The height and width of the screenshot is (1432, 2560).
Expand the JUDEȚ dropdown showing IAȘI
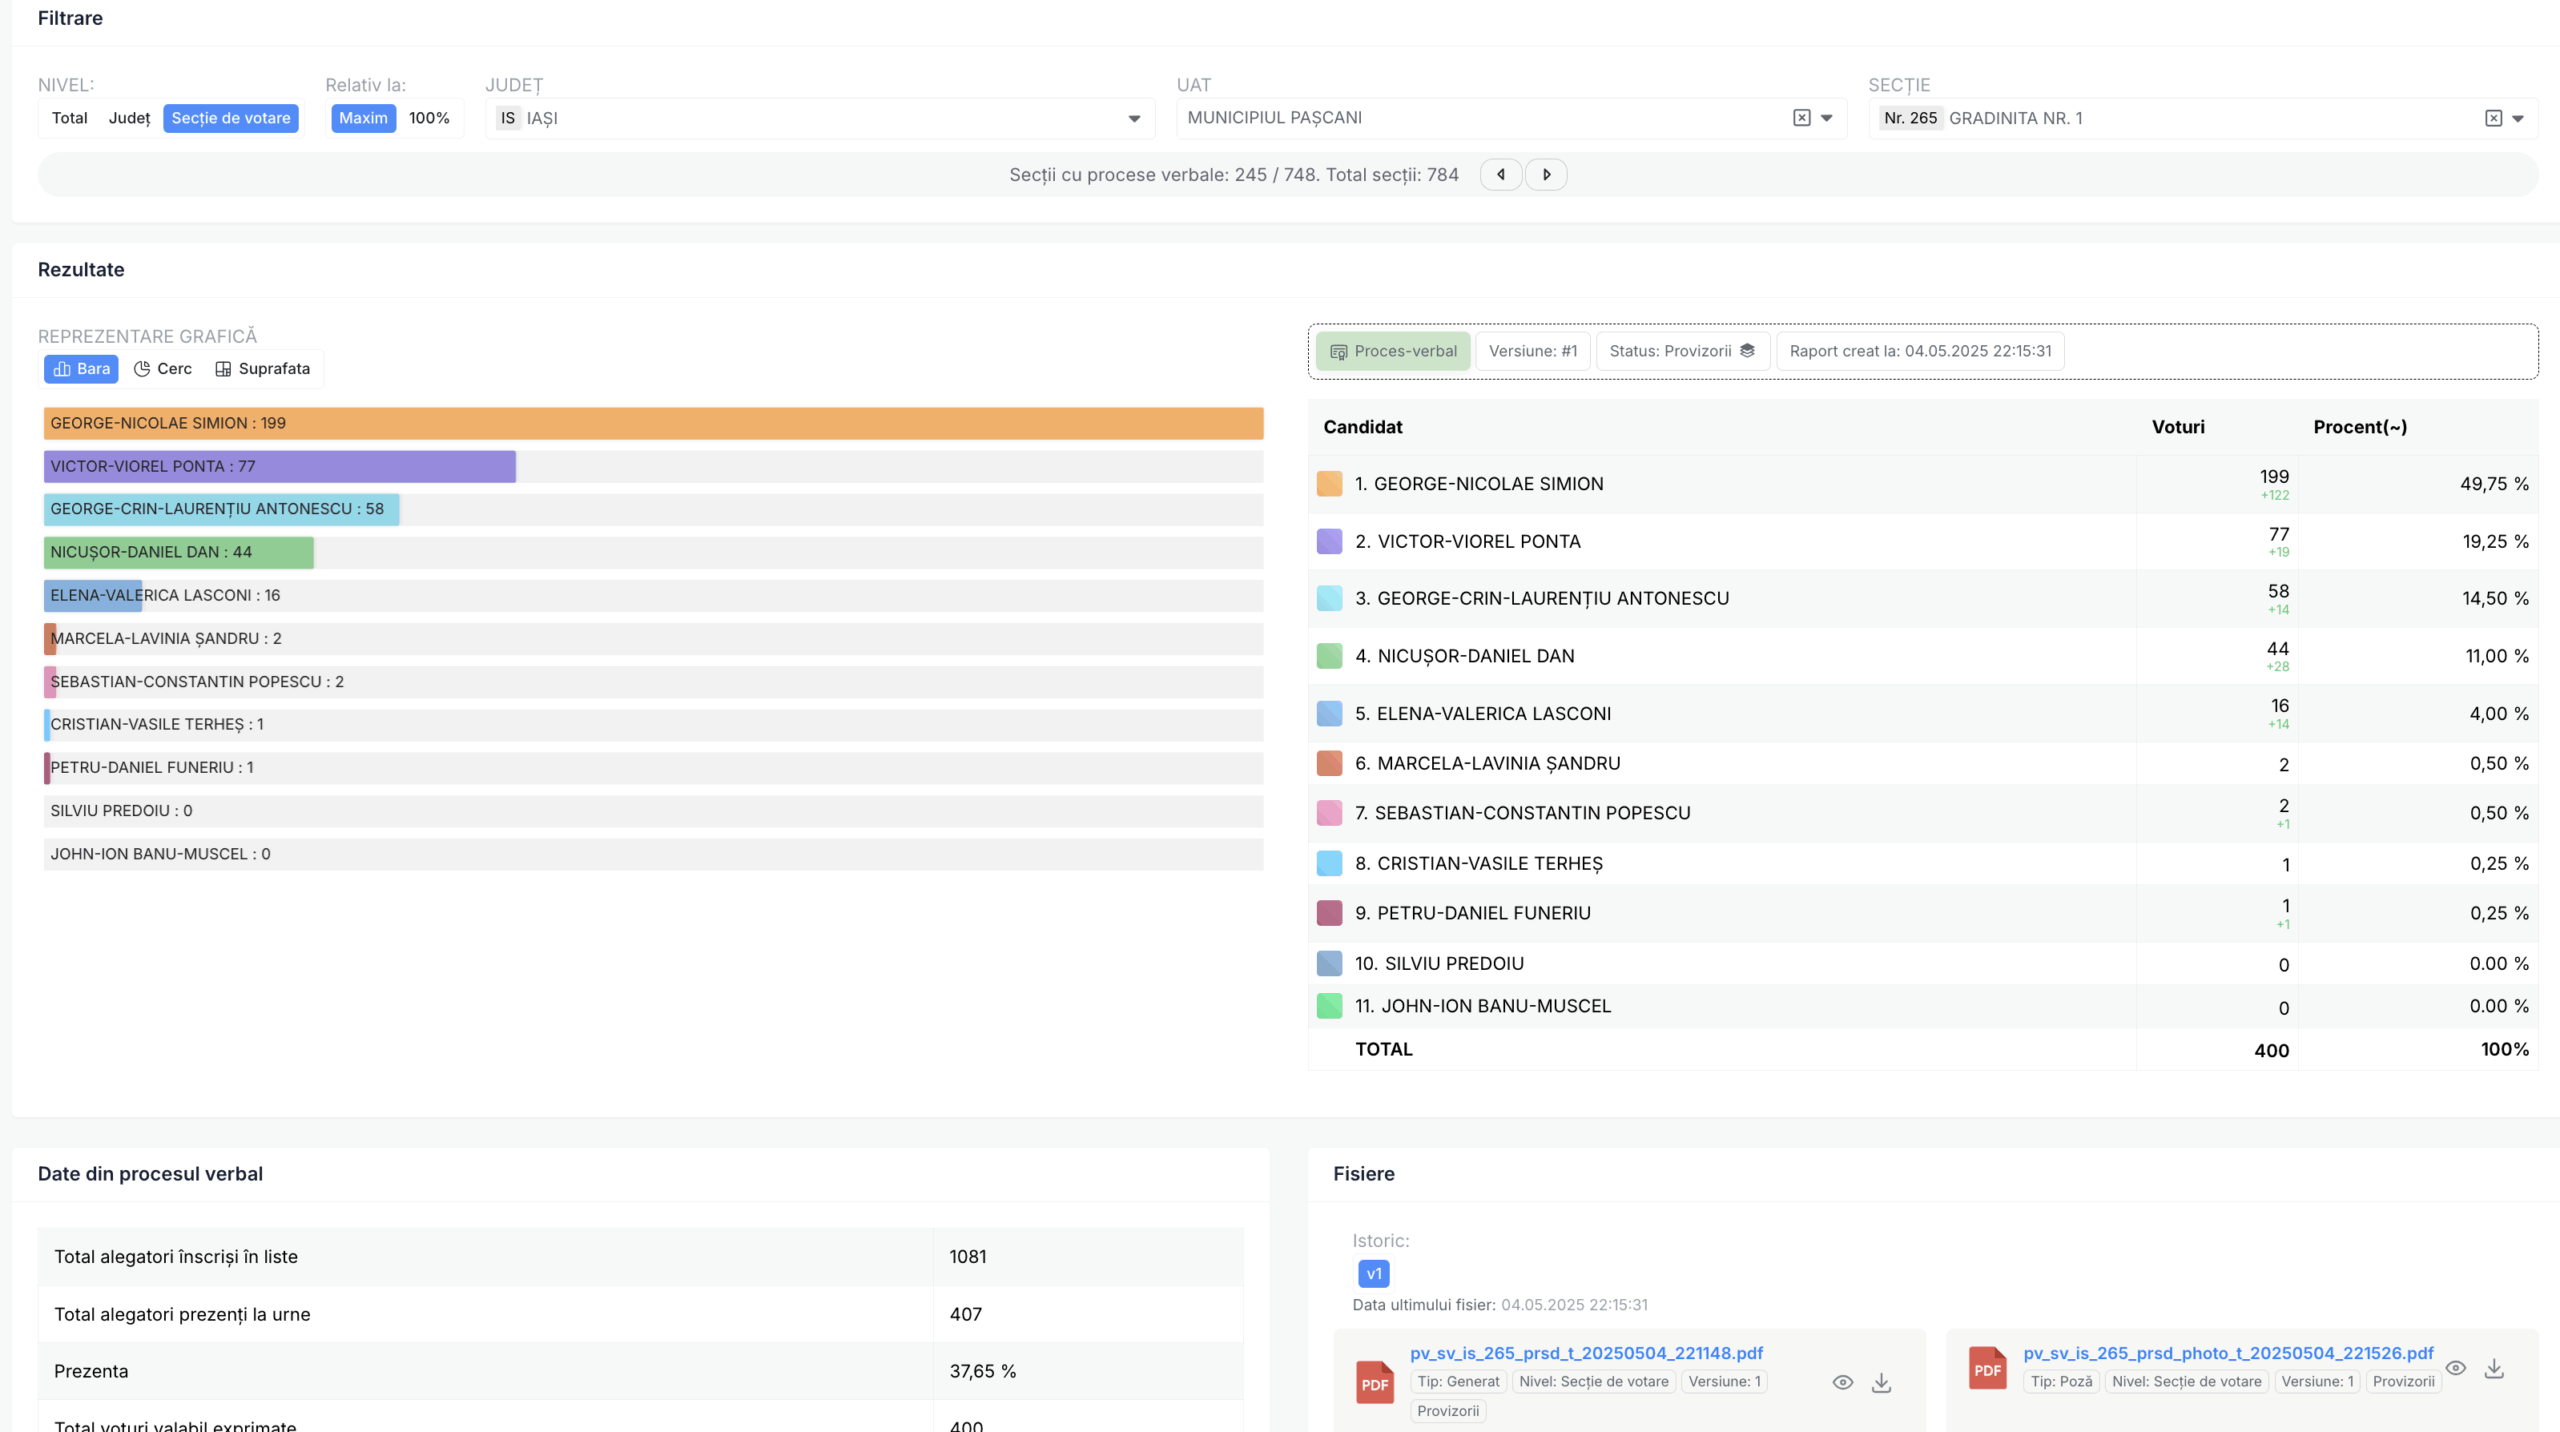click(x=1134, y=118)
